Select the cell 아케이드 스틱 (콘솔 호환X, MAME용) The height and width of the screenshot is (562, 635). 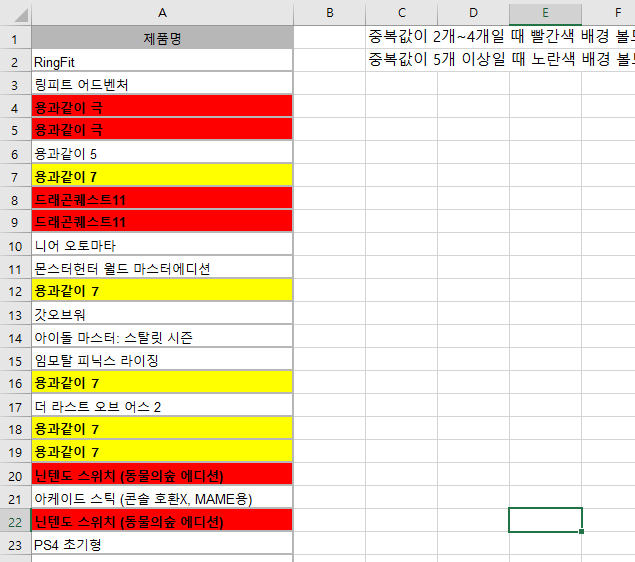point(162,498)
